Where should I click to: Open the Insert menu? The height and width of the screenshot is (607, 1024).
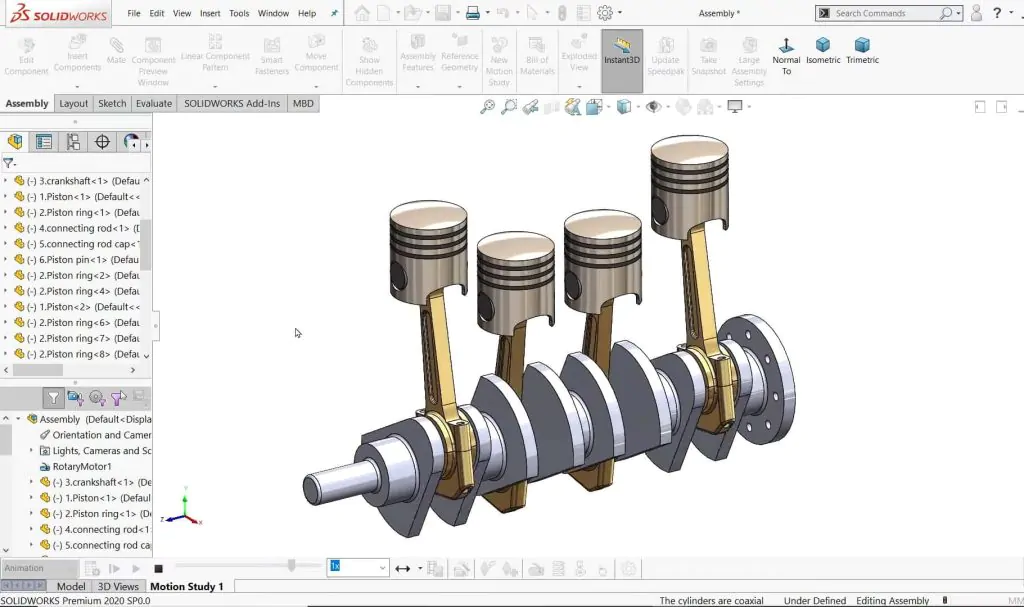pos(210,13)
